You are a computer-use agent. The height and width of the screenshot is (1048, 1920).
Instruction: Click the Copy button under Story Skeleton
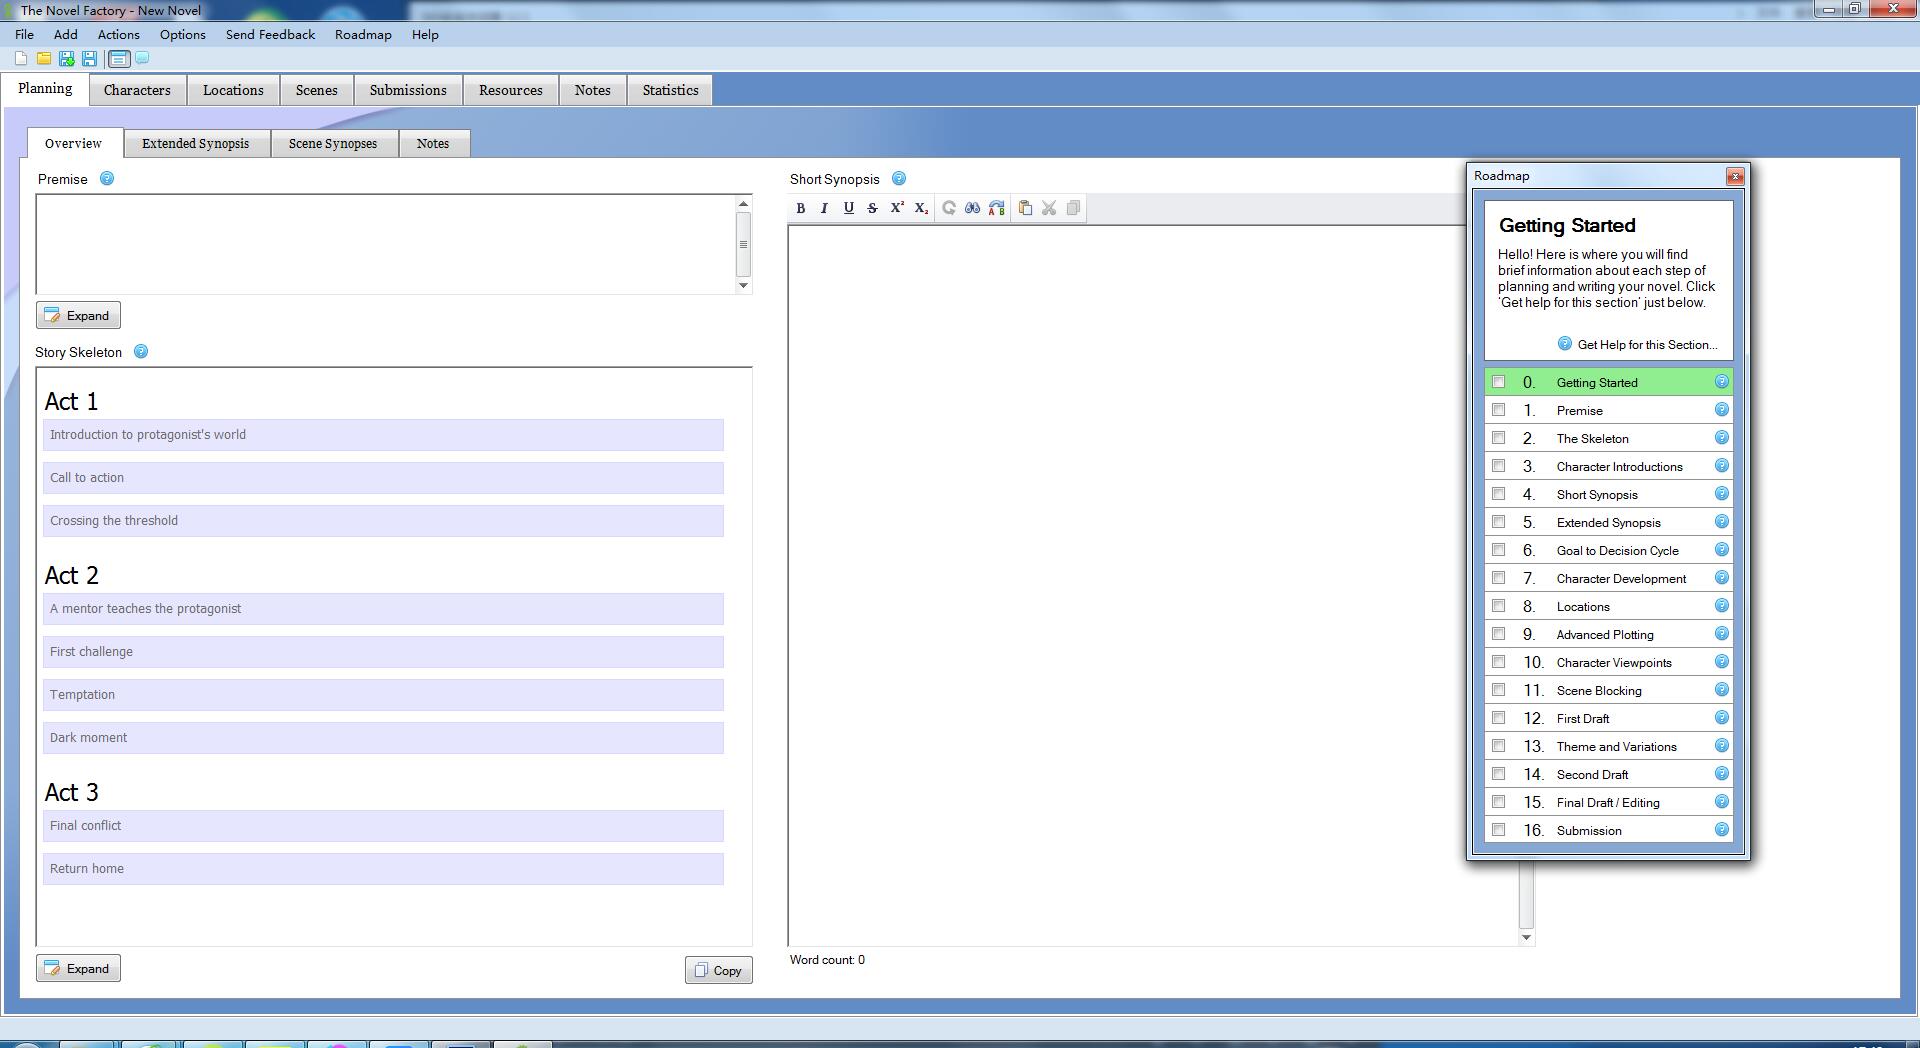(x=718, y=970)
